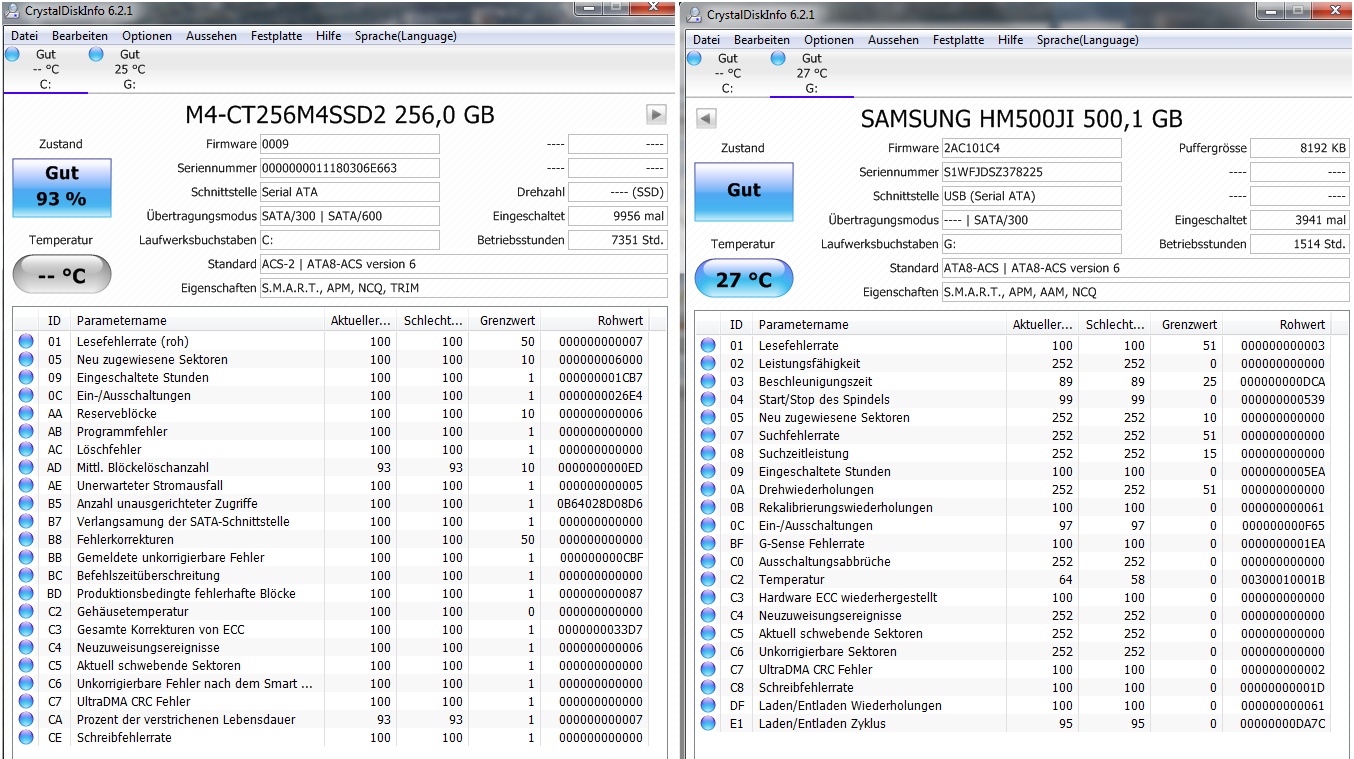
Task: Click SAMSUNG HM500JI 500,1 GB title
Action: [1021, 119]
